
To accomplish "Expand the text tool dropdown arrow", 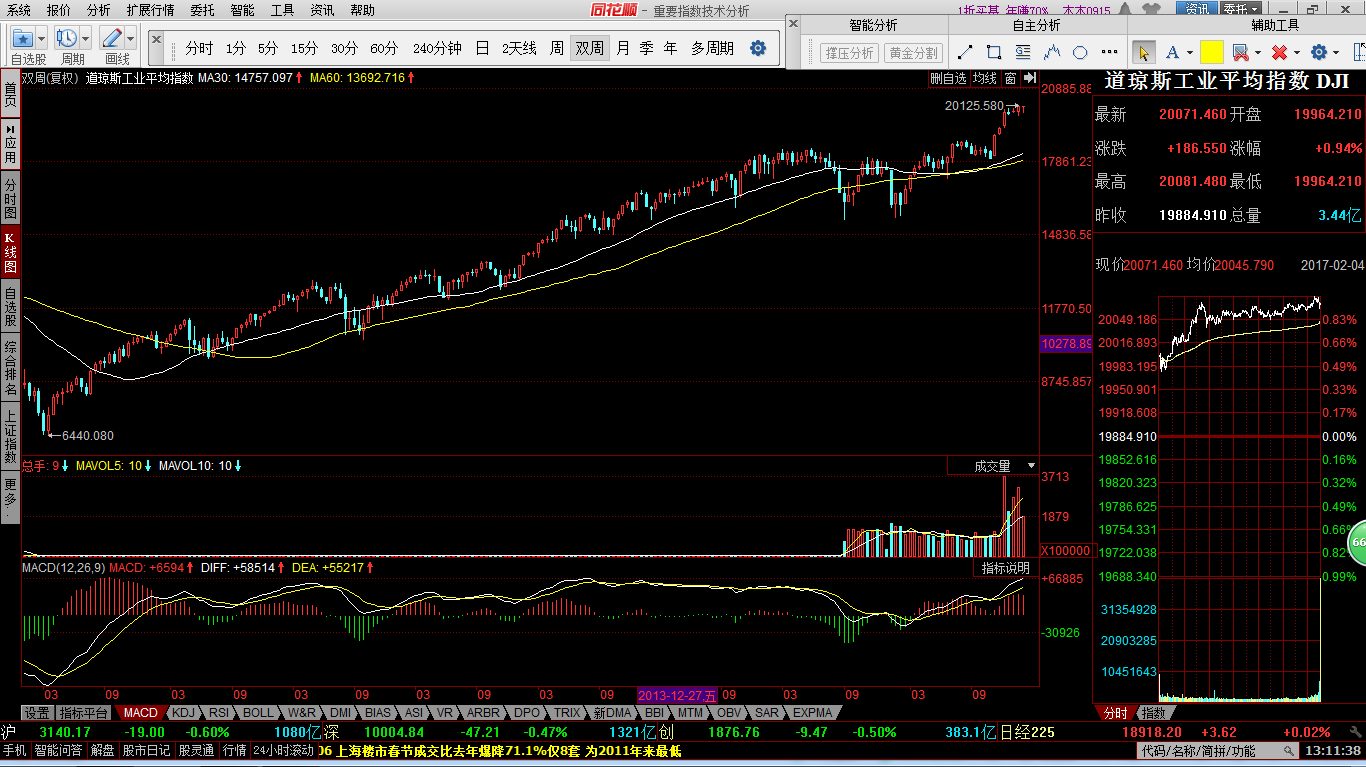I will [1189, 53].
